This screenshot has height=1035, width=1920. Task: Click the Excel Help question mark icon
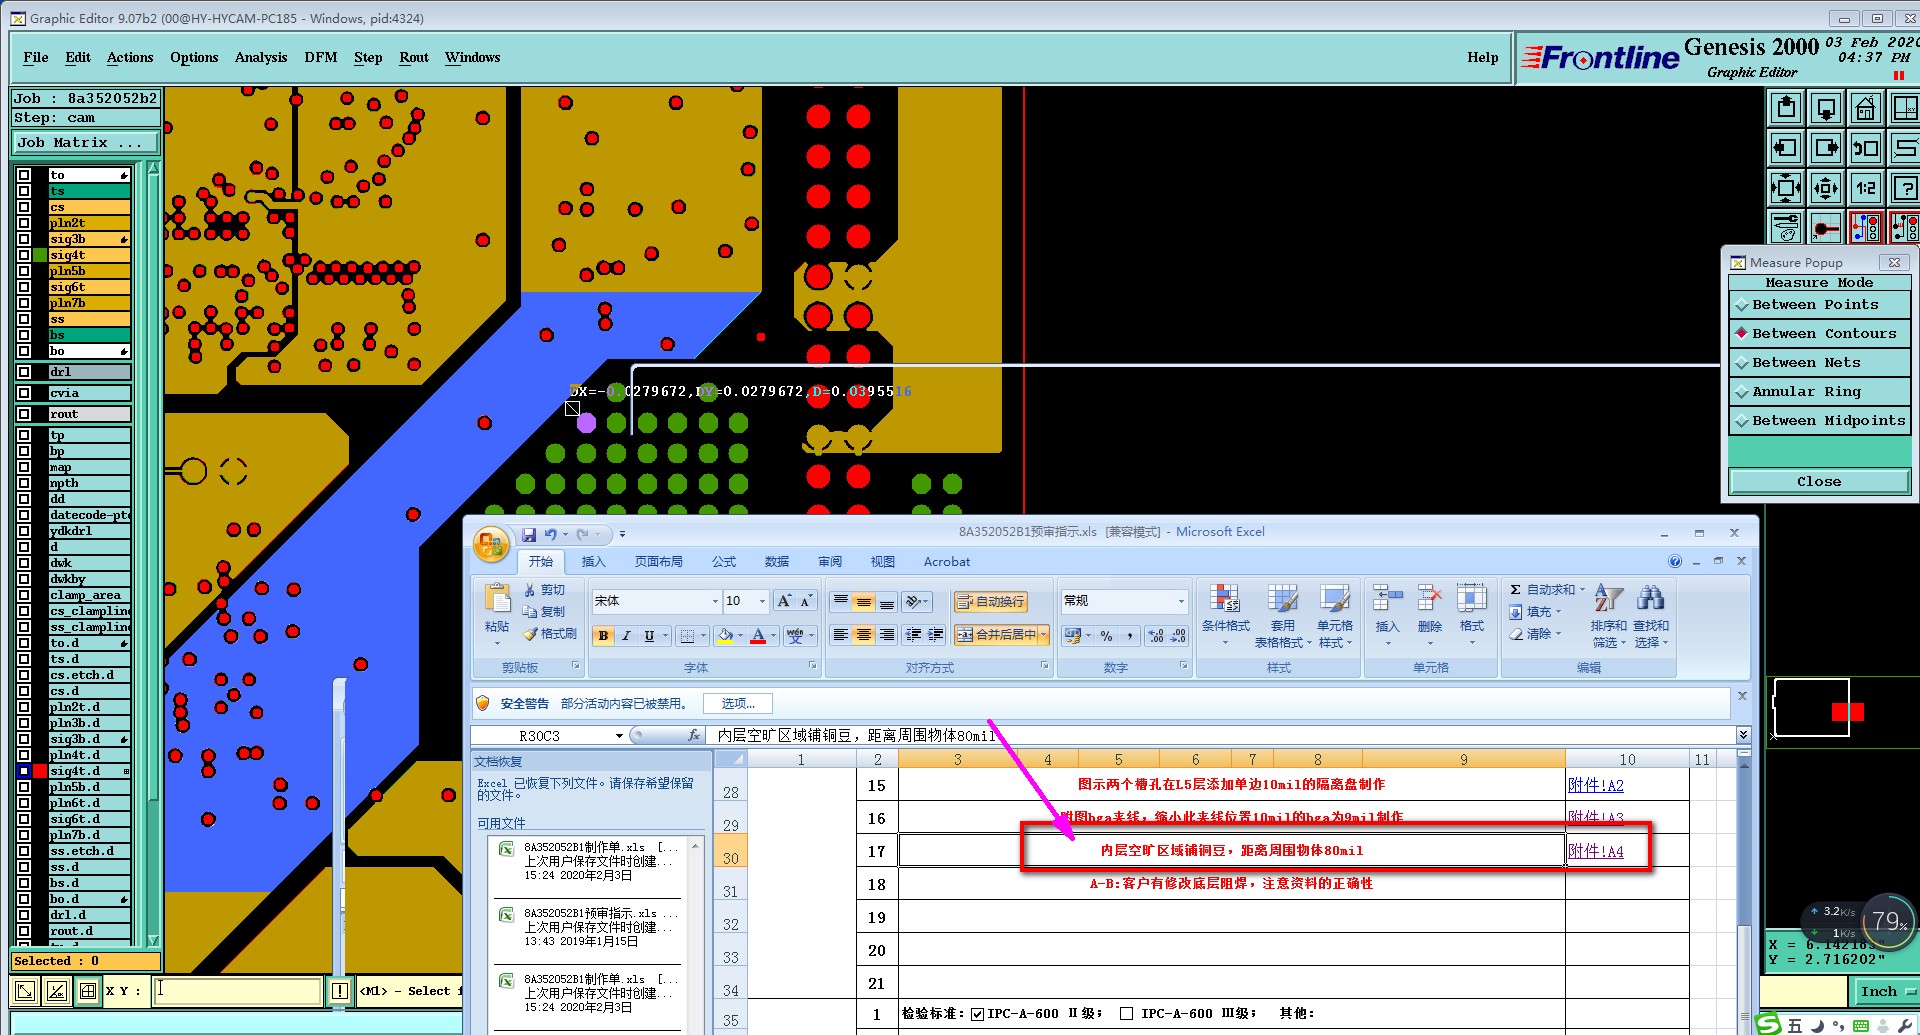pos(1675,561)
